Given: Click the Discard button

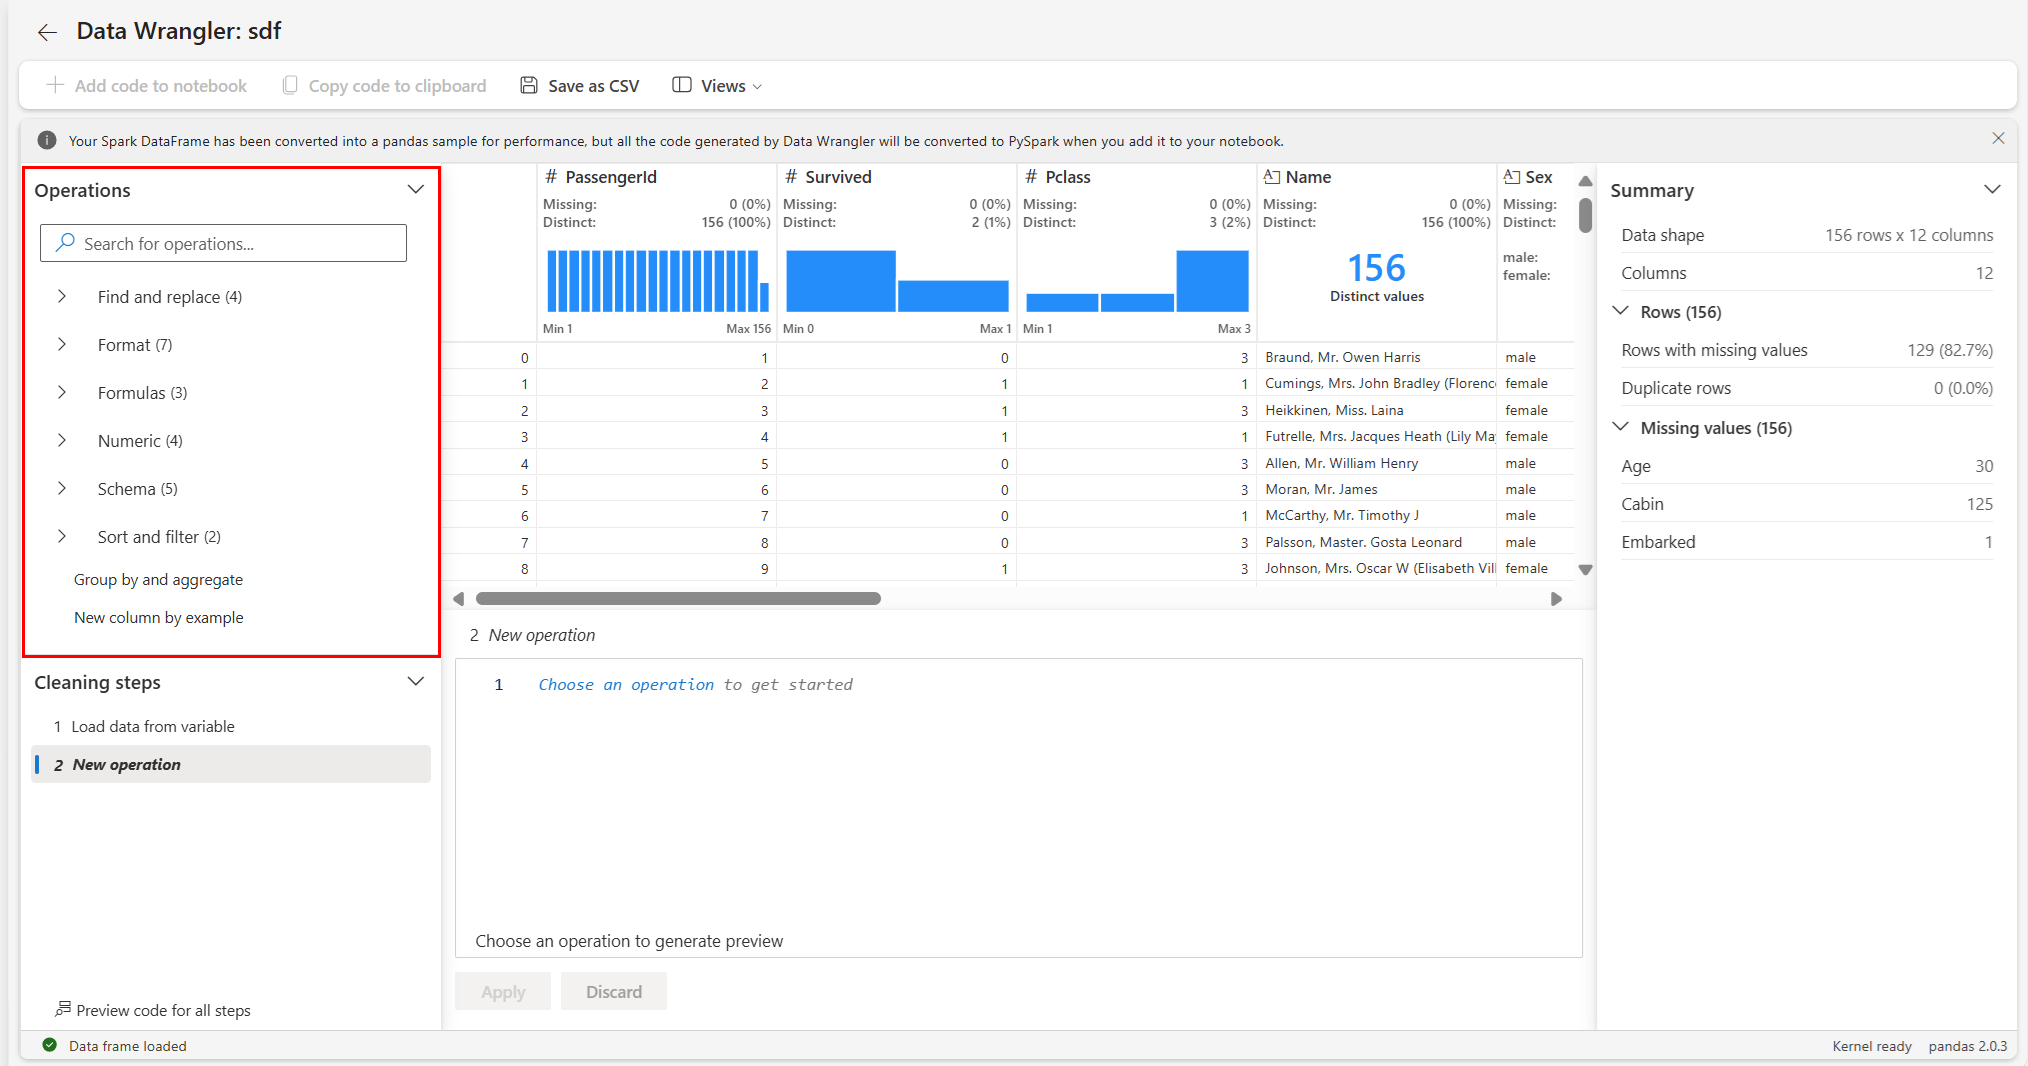Looking at the screenshot, I should (x=614, y=991).
